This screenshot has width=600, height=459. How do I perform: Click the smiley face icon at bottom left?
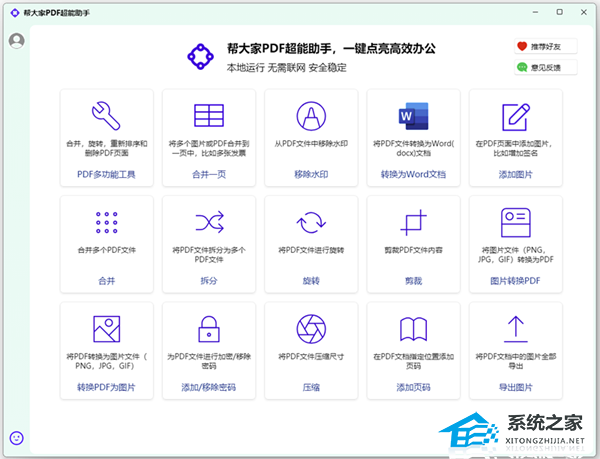coord(17,438)
